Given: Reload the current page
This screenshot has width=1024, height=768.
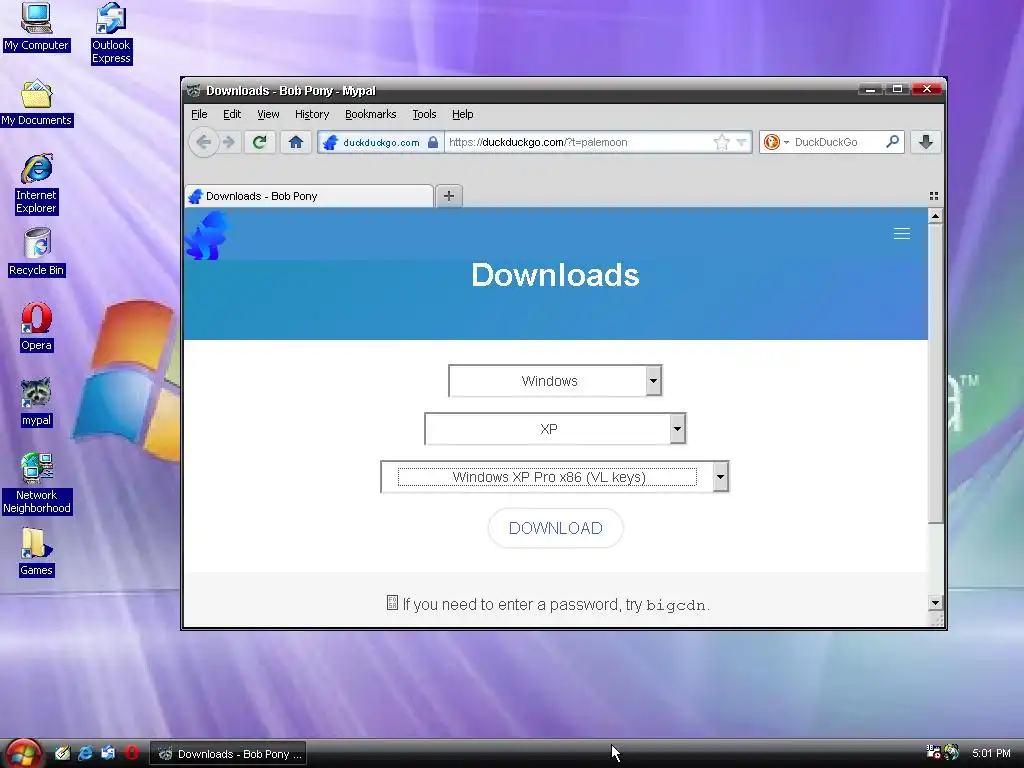Looking at the screenshot, I should point(260,142).
